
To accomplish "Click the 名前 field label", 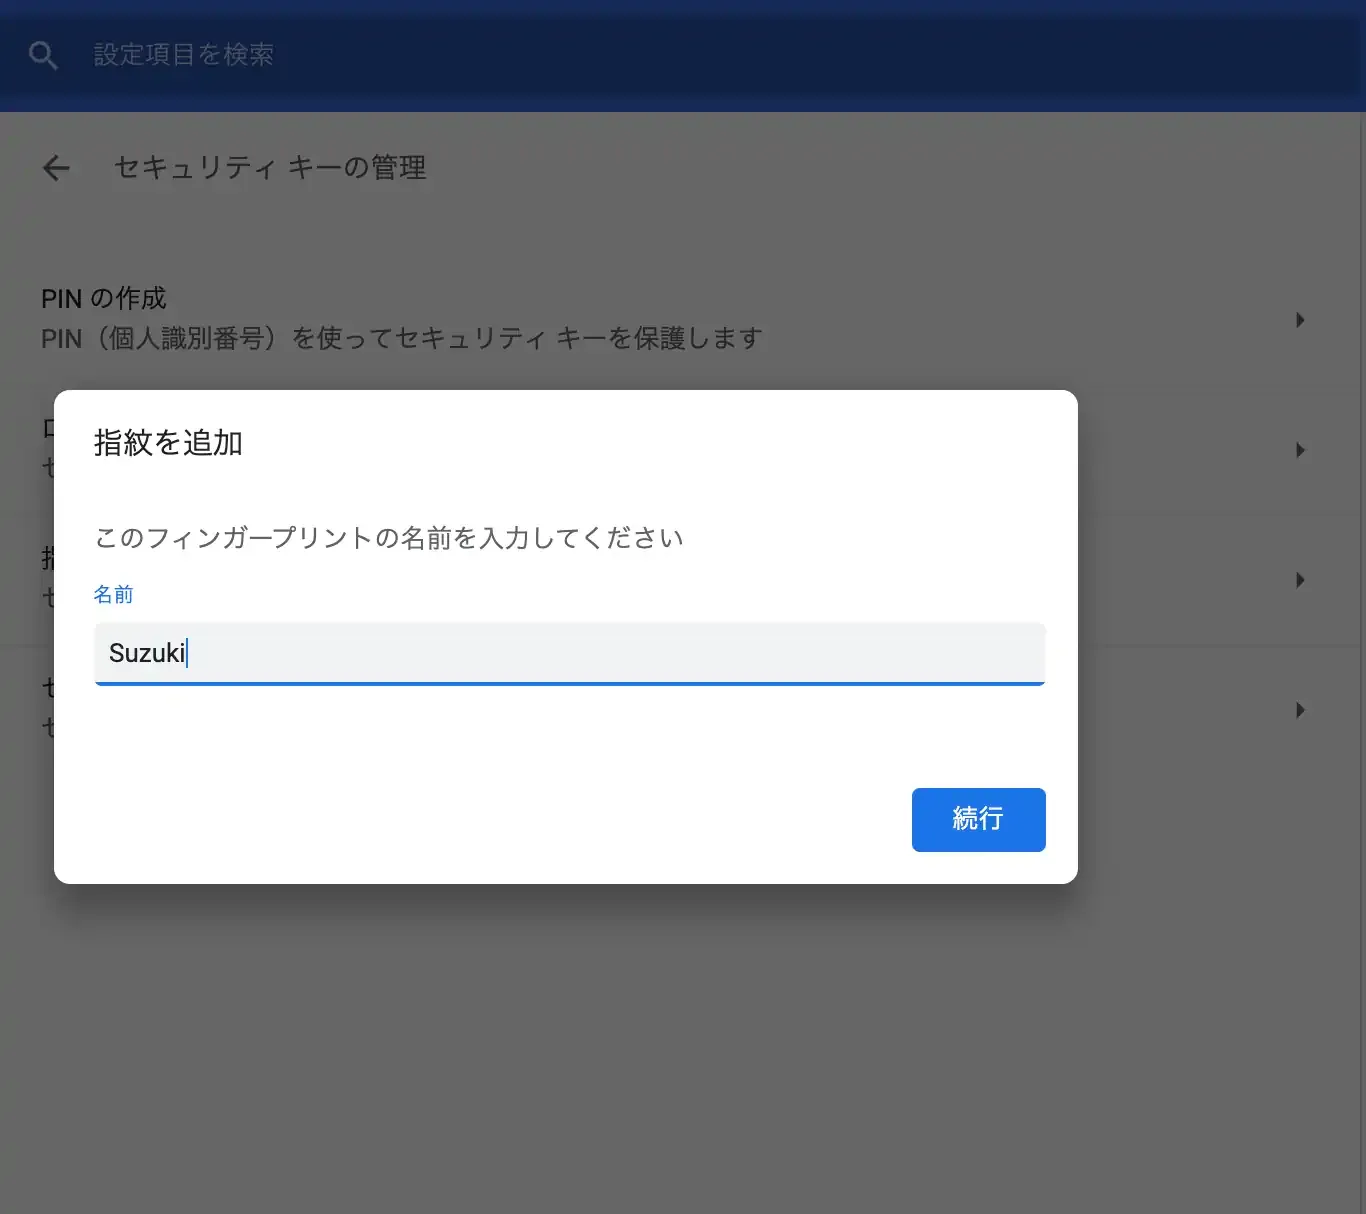I will 113,595.
